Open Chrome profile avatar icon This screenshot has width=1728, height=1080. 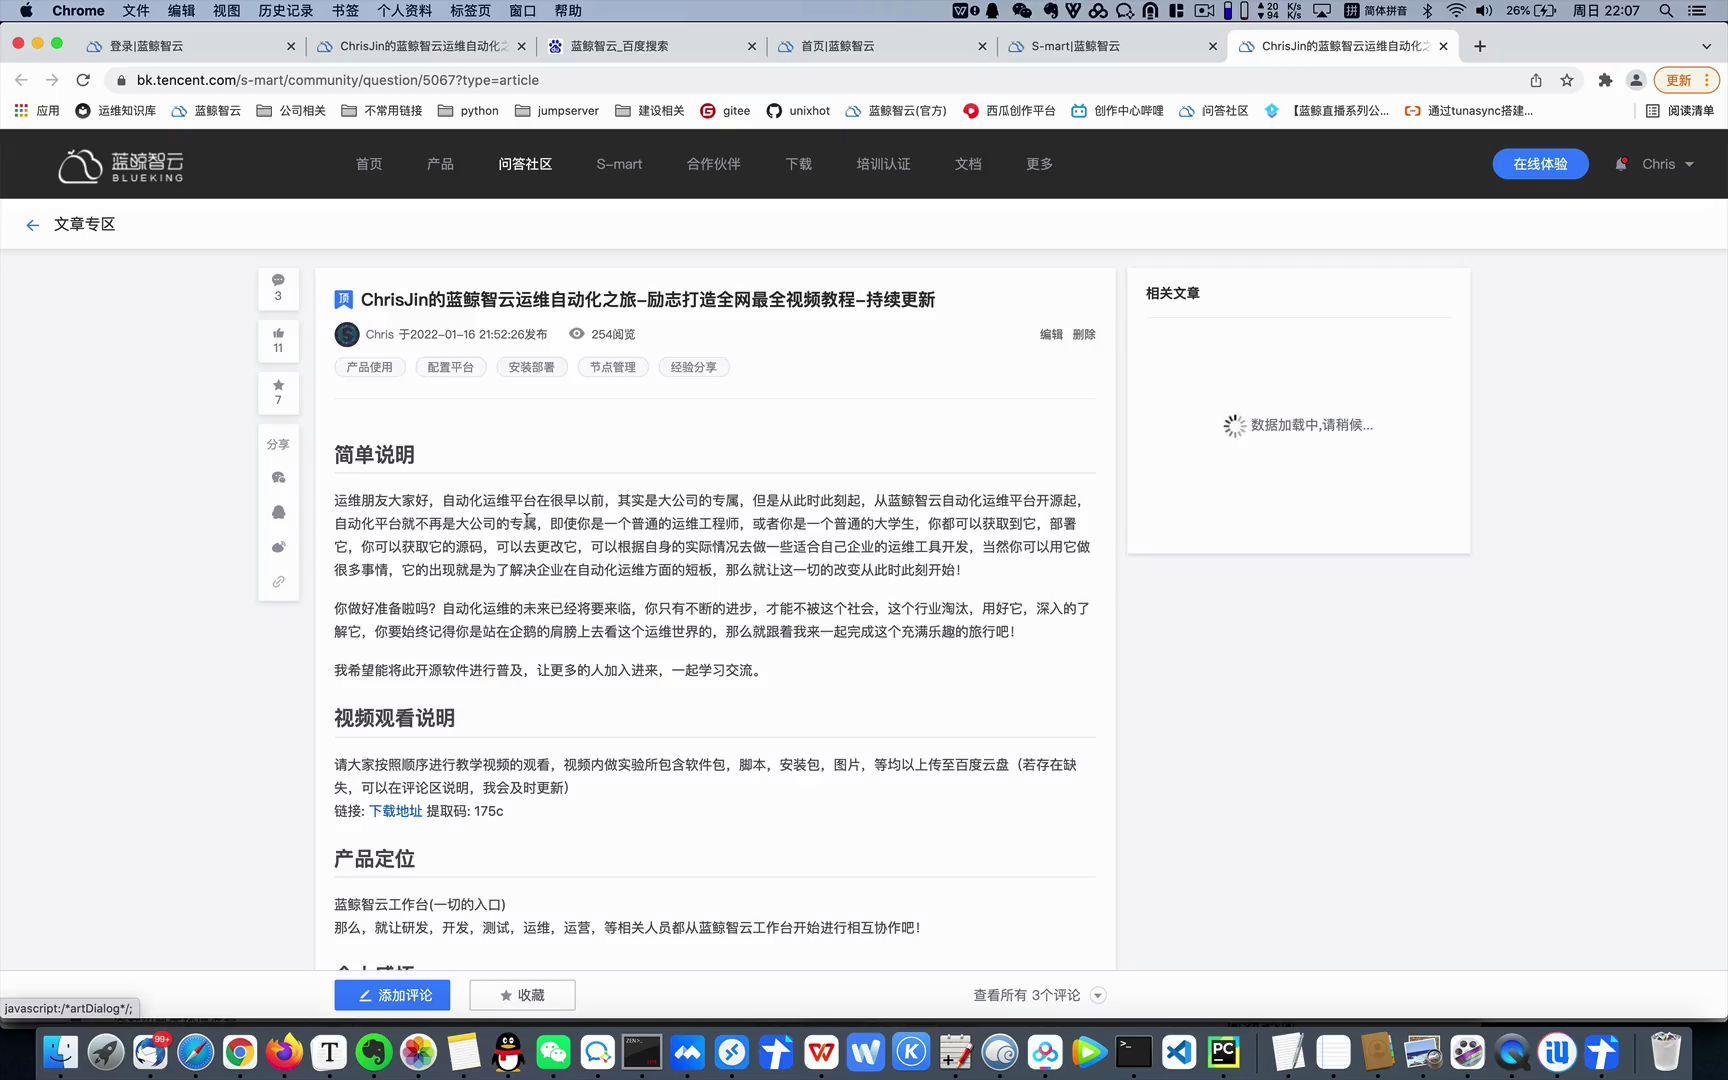pos(1636,80)
